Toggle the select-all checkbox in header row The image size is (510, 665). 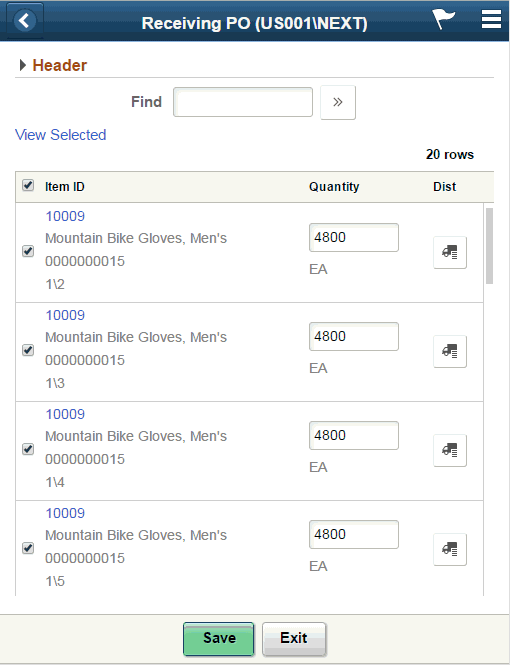pyautogui.click(x=28, y=185)
